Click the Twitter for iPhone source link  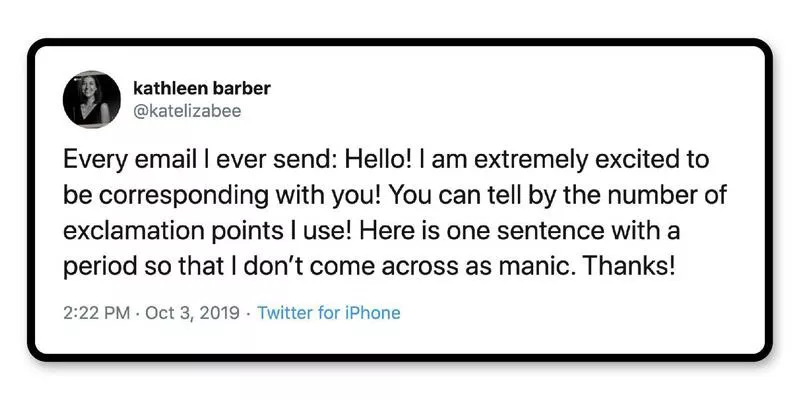tap(329, 313)
